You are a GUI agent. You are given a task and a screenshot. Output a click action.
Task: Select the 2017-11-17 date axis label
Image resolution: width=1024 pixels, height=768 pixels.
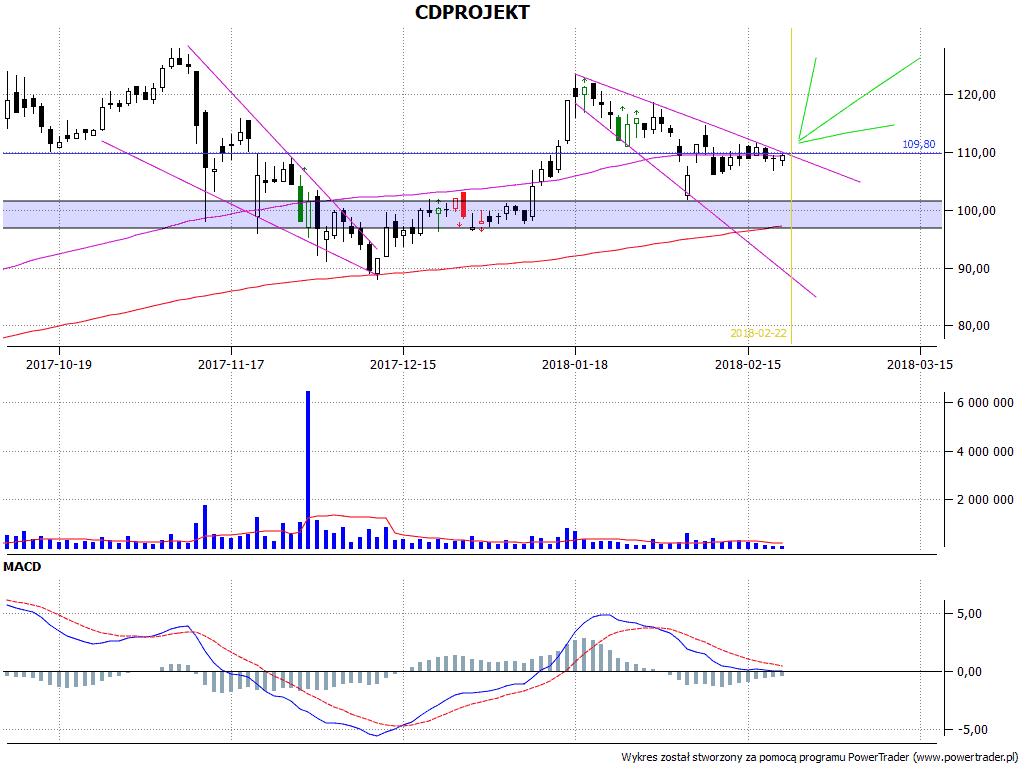[x=231, y=364]
